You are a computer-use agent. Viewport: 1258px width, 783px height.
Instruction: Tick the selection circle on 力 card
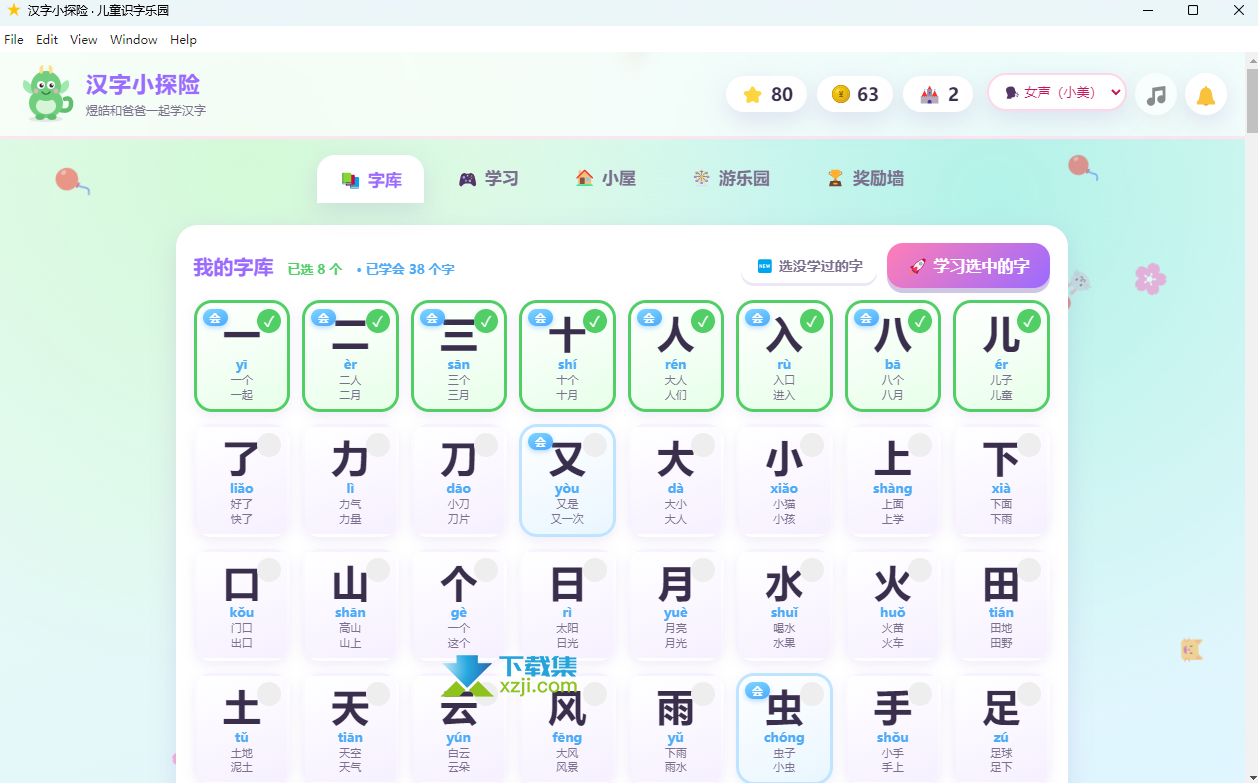[378, 445]
